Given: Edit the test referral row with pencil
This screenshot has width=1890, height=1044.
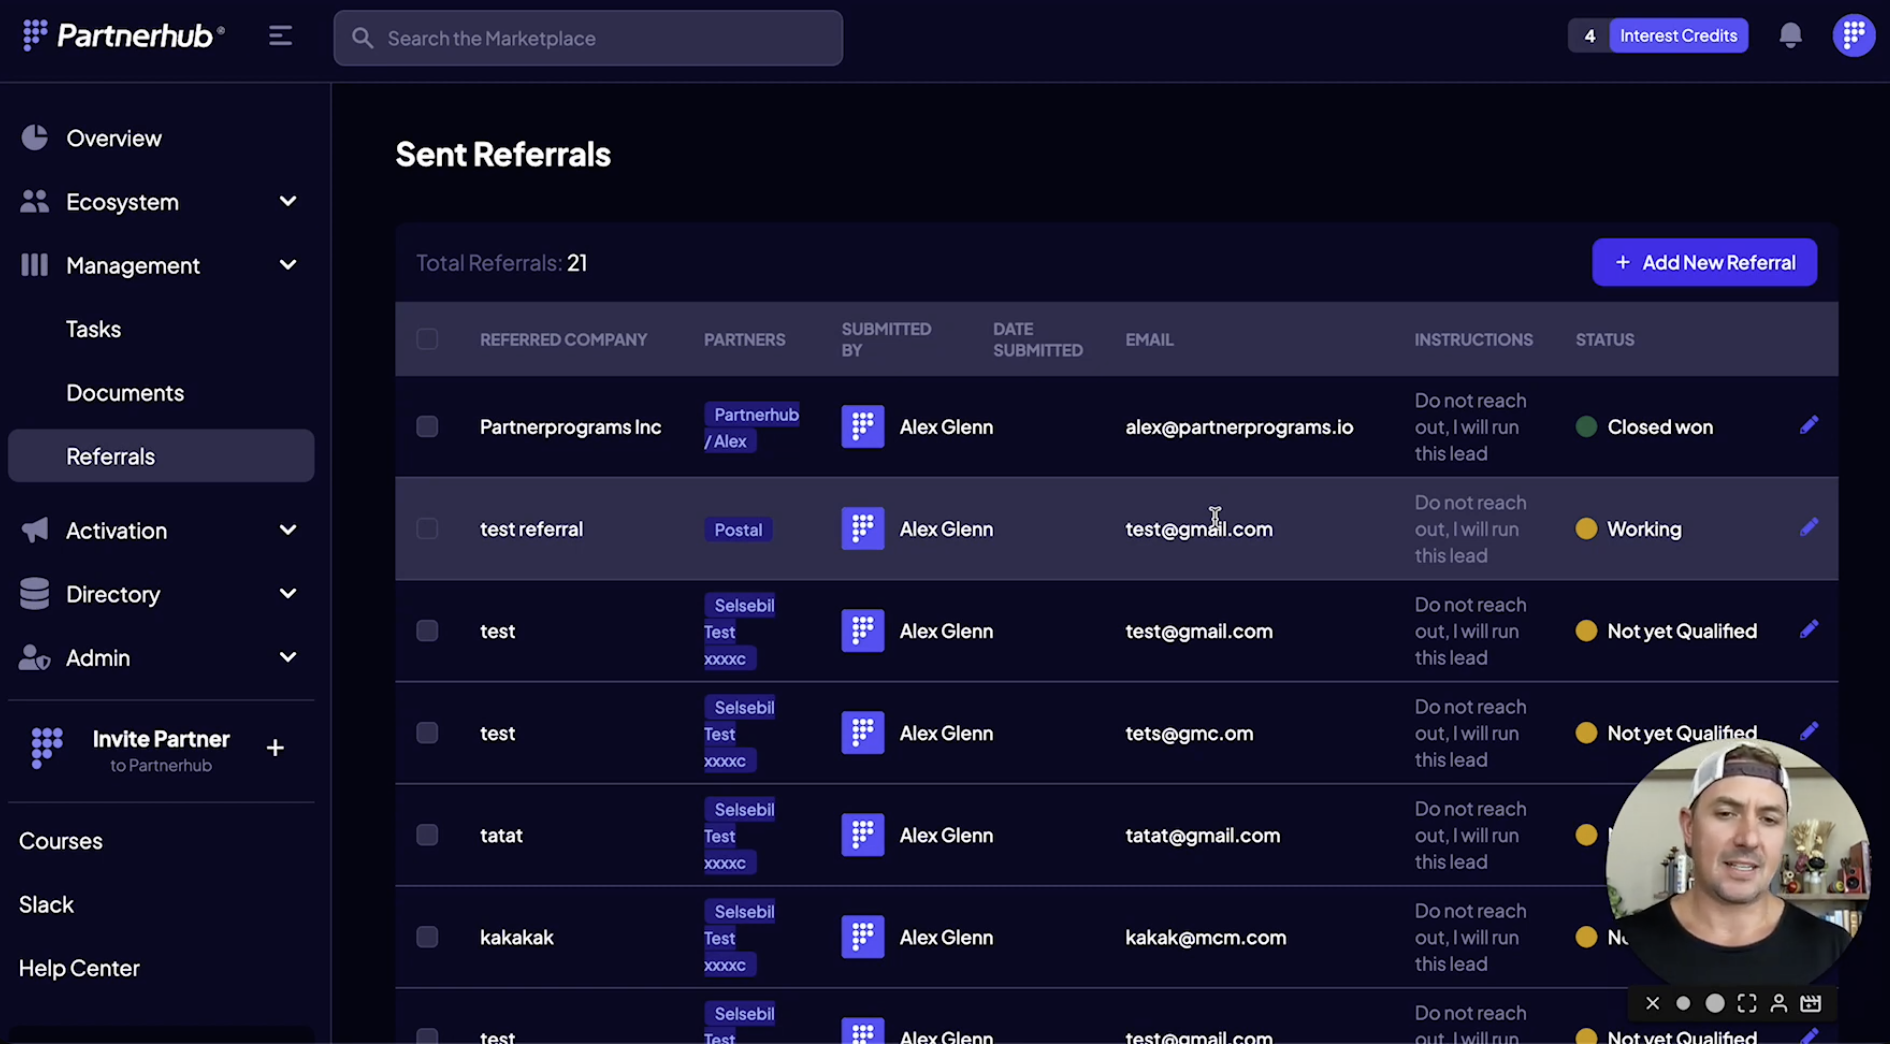Looking at the screenshot, I should click(1808, 528).
